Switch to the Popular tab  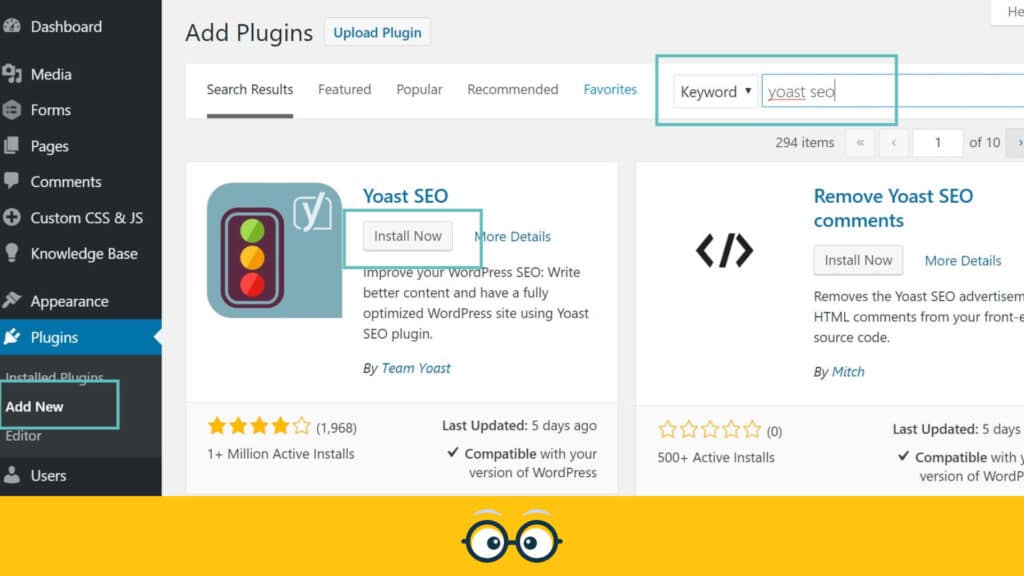[x=419, y=89]
